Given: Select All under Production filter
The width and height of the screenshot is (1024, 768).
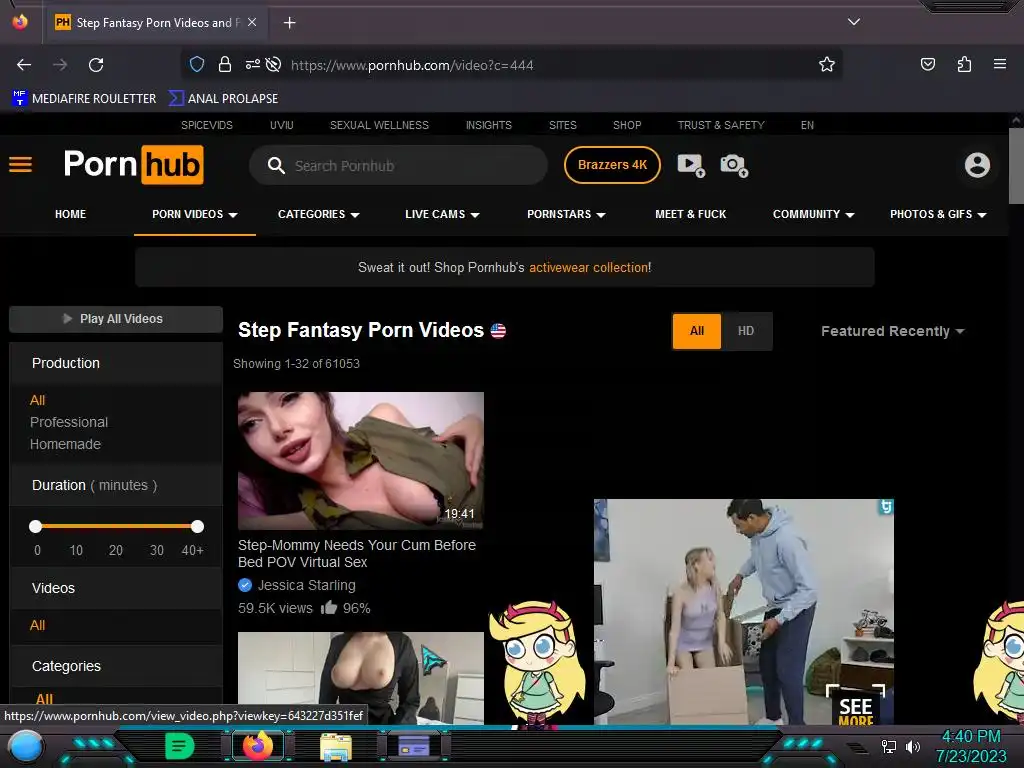Looking at the screenshot, I should pyautogui.click(x=37, y=400).
